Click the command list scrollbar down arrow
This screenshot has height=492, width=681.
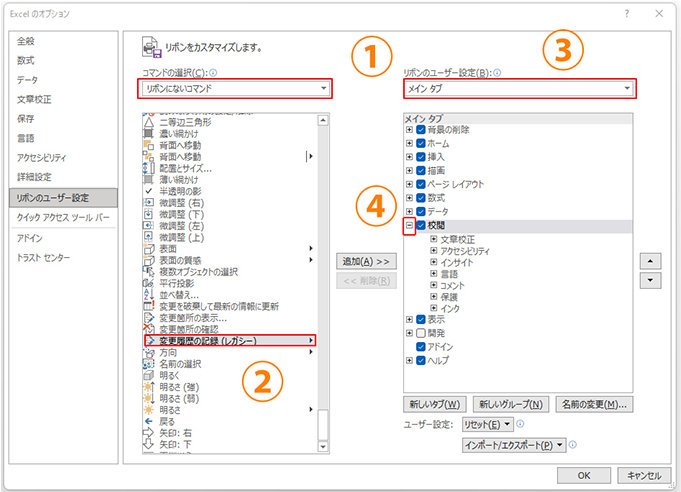[x=323, y=446]
